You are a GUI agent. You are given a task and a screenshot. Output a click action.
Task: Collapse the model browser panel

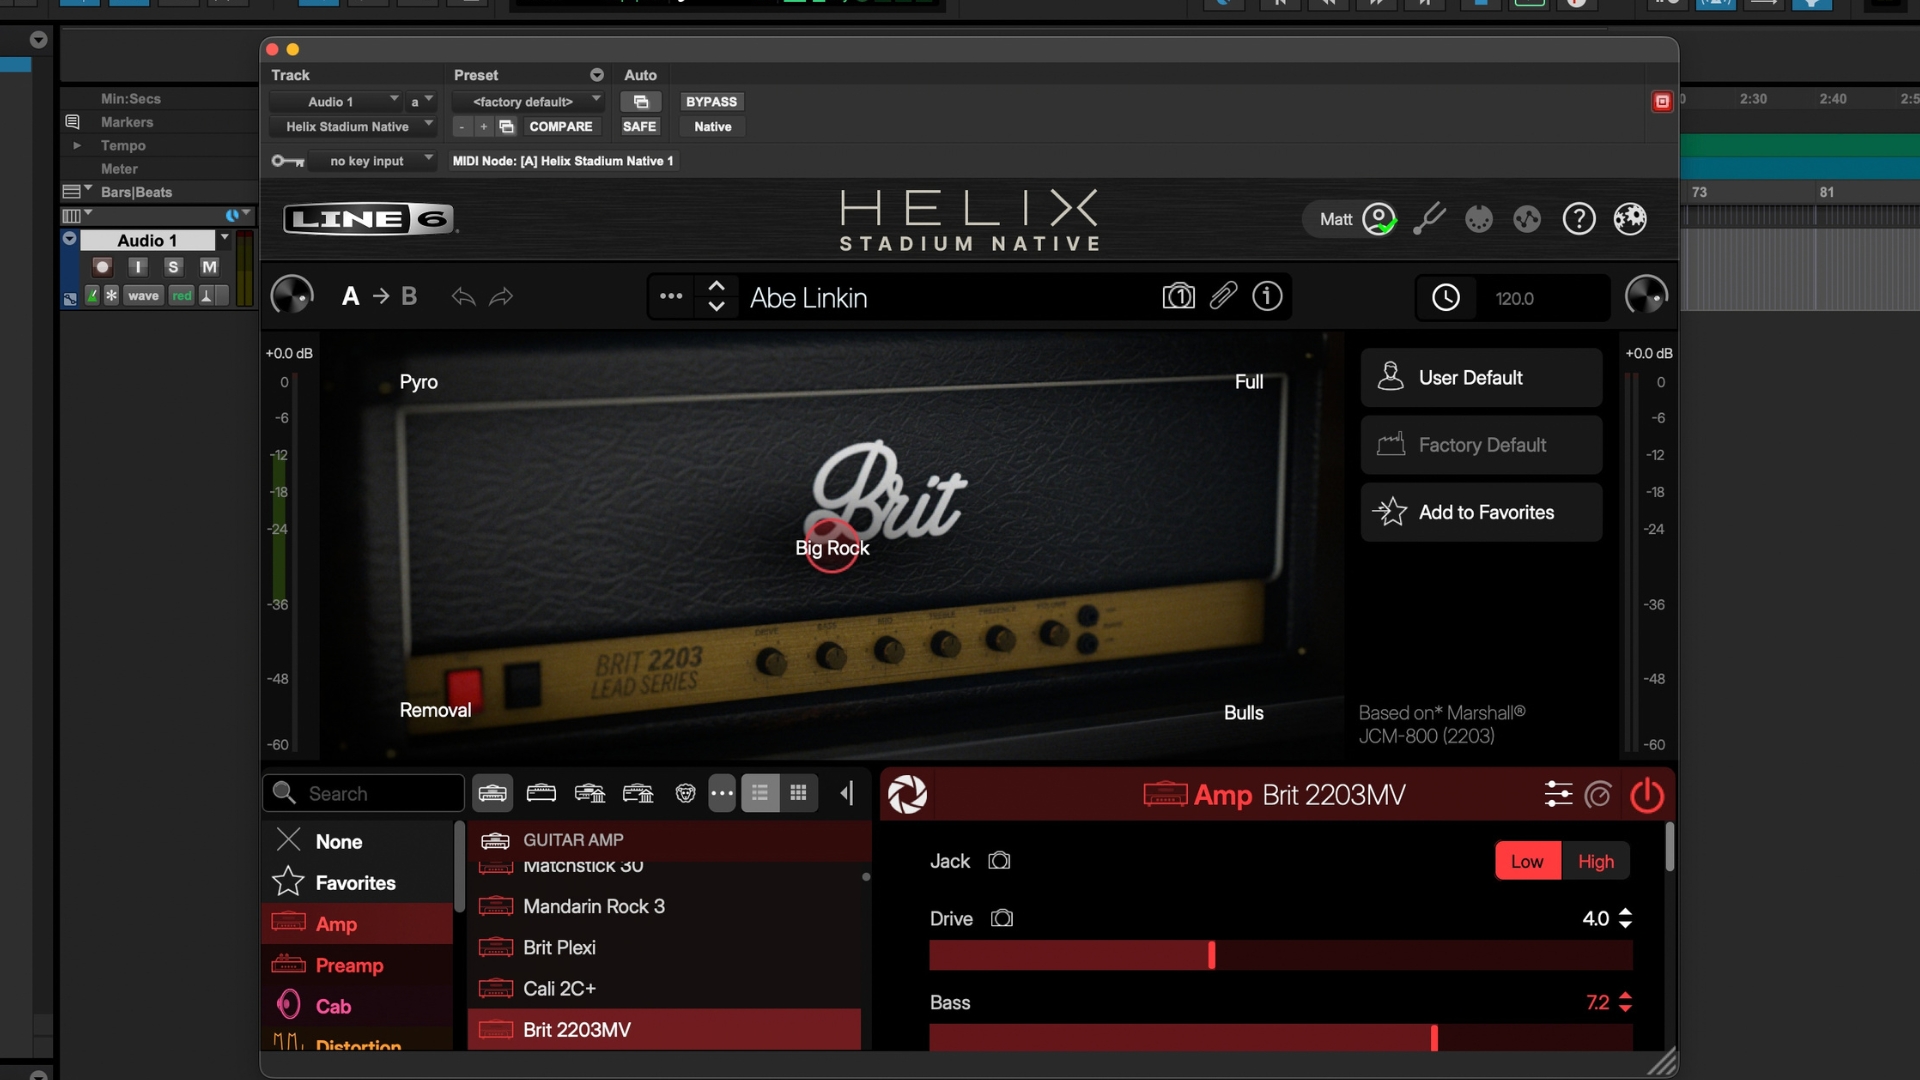point(847,794)
